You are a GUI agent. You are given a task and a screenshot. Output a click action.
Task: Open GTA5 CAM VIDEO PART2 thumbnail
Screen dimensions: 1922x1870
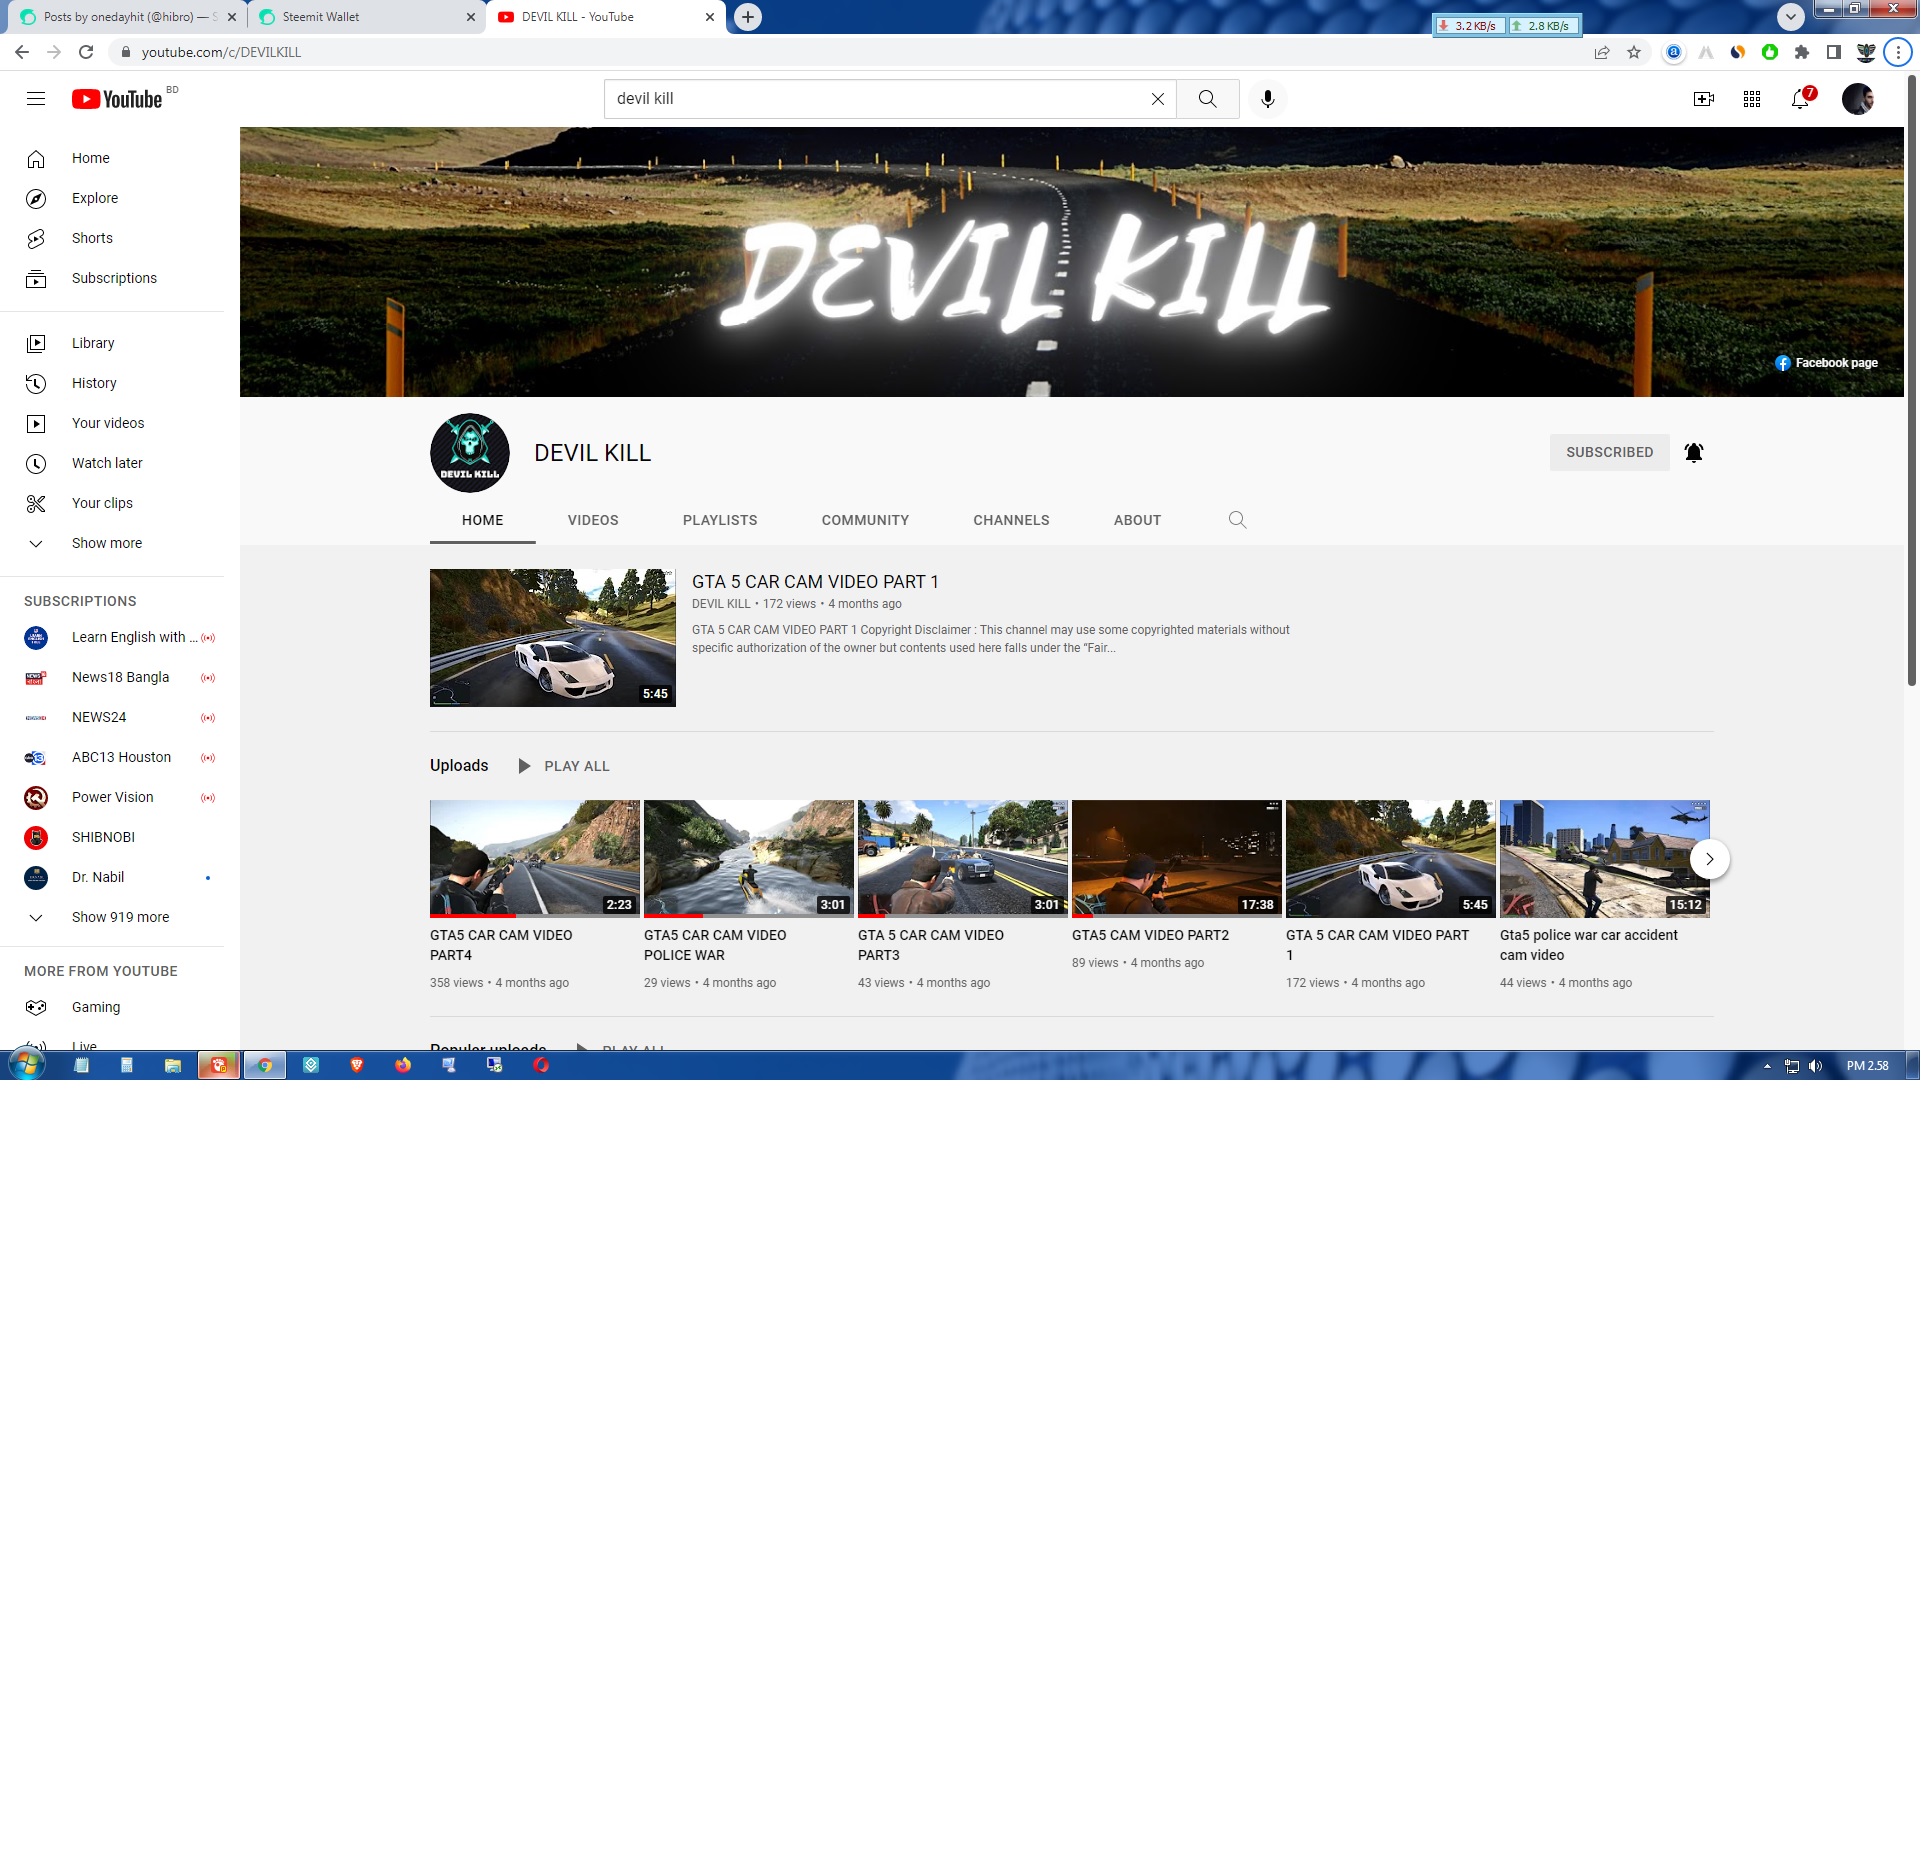pyautogui.click(x=1176, y=858)
